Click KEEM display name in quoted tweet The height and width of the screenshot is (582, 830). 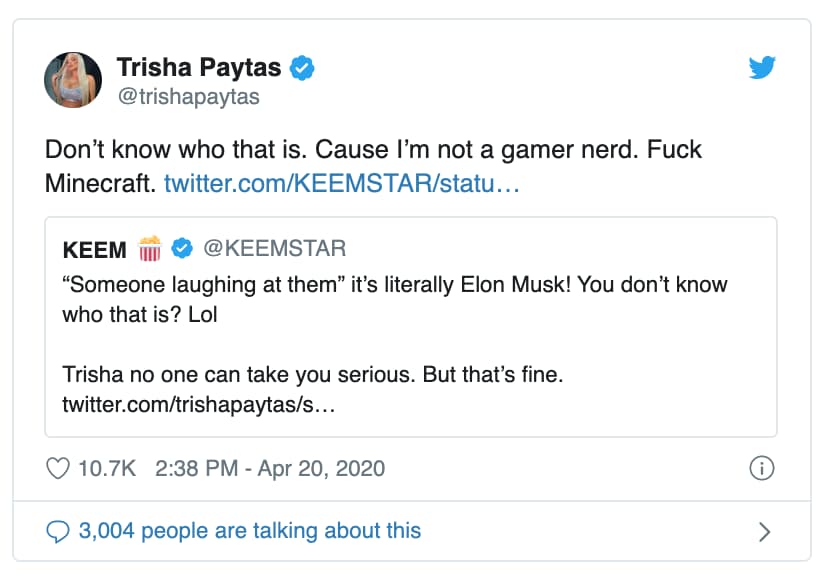click(94, 248)
